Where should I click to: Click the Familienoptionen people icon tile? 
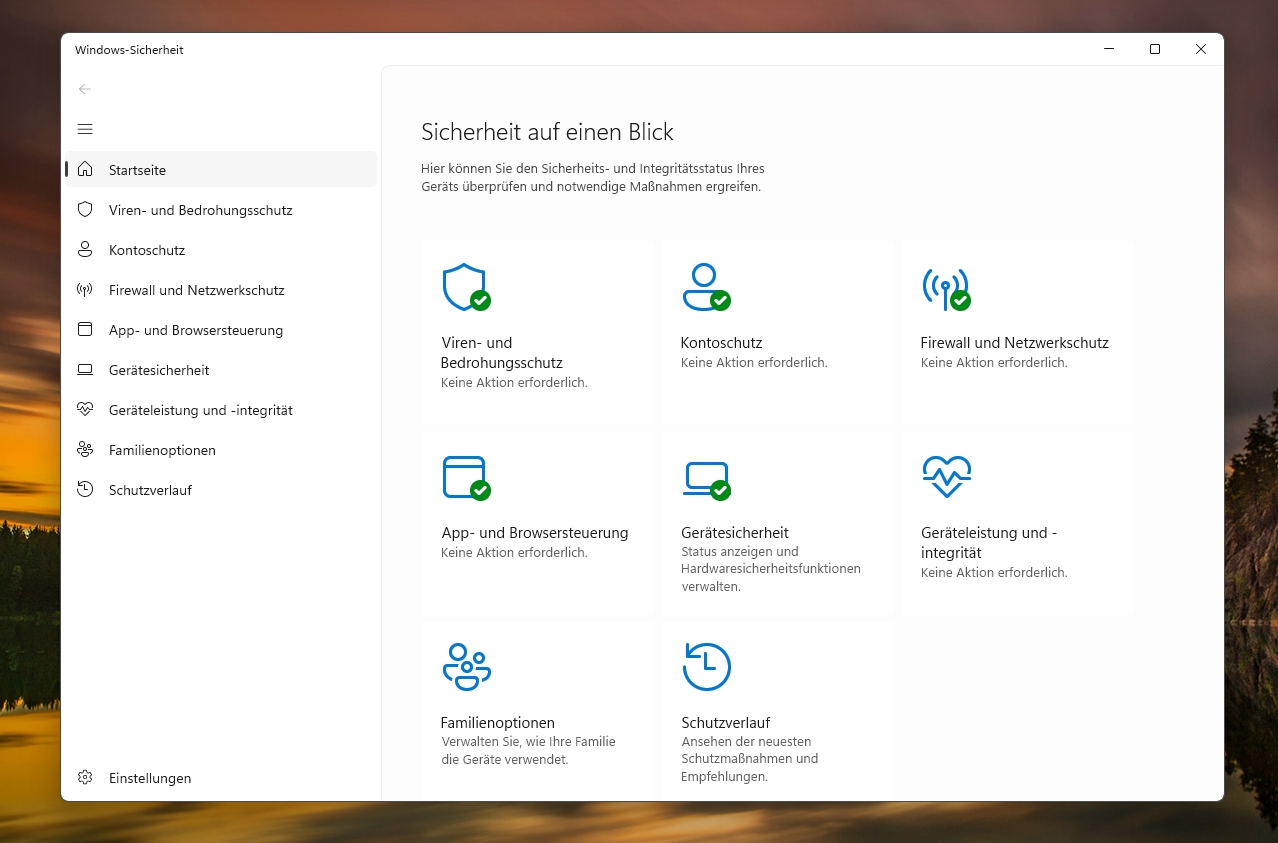click(x=466, y=667)
